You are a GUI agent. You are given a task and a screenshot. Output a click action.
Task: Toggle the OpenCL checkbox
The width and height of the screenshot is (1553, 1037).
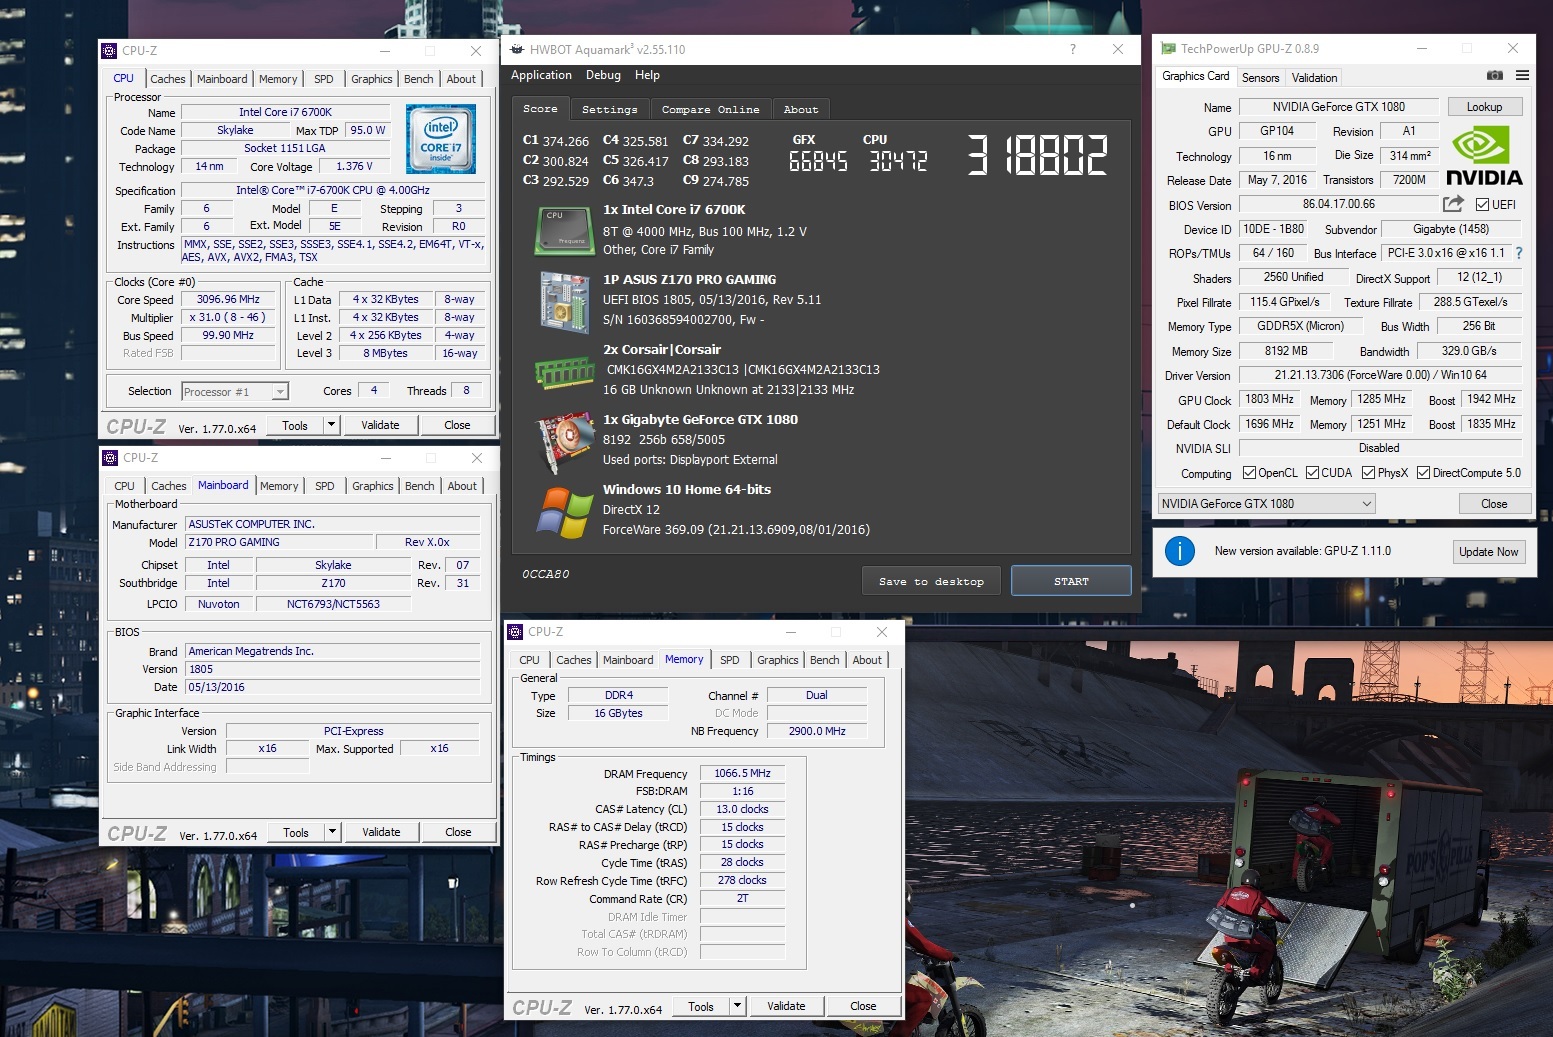(x=1249, y=473)
